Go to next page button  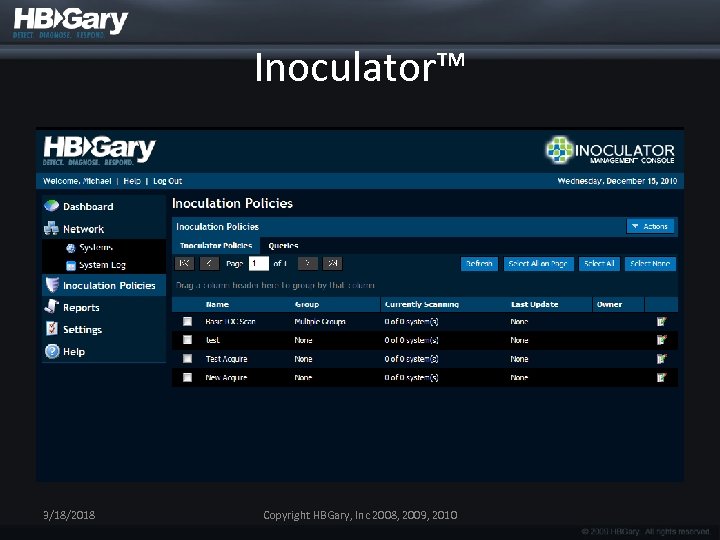(308, 264)
